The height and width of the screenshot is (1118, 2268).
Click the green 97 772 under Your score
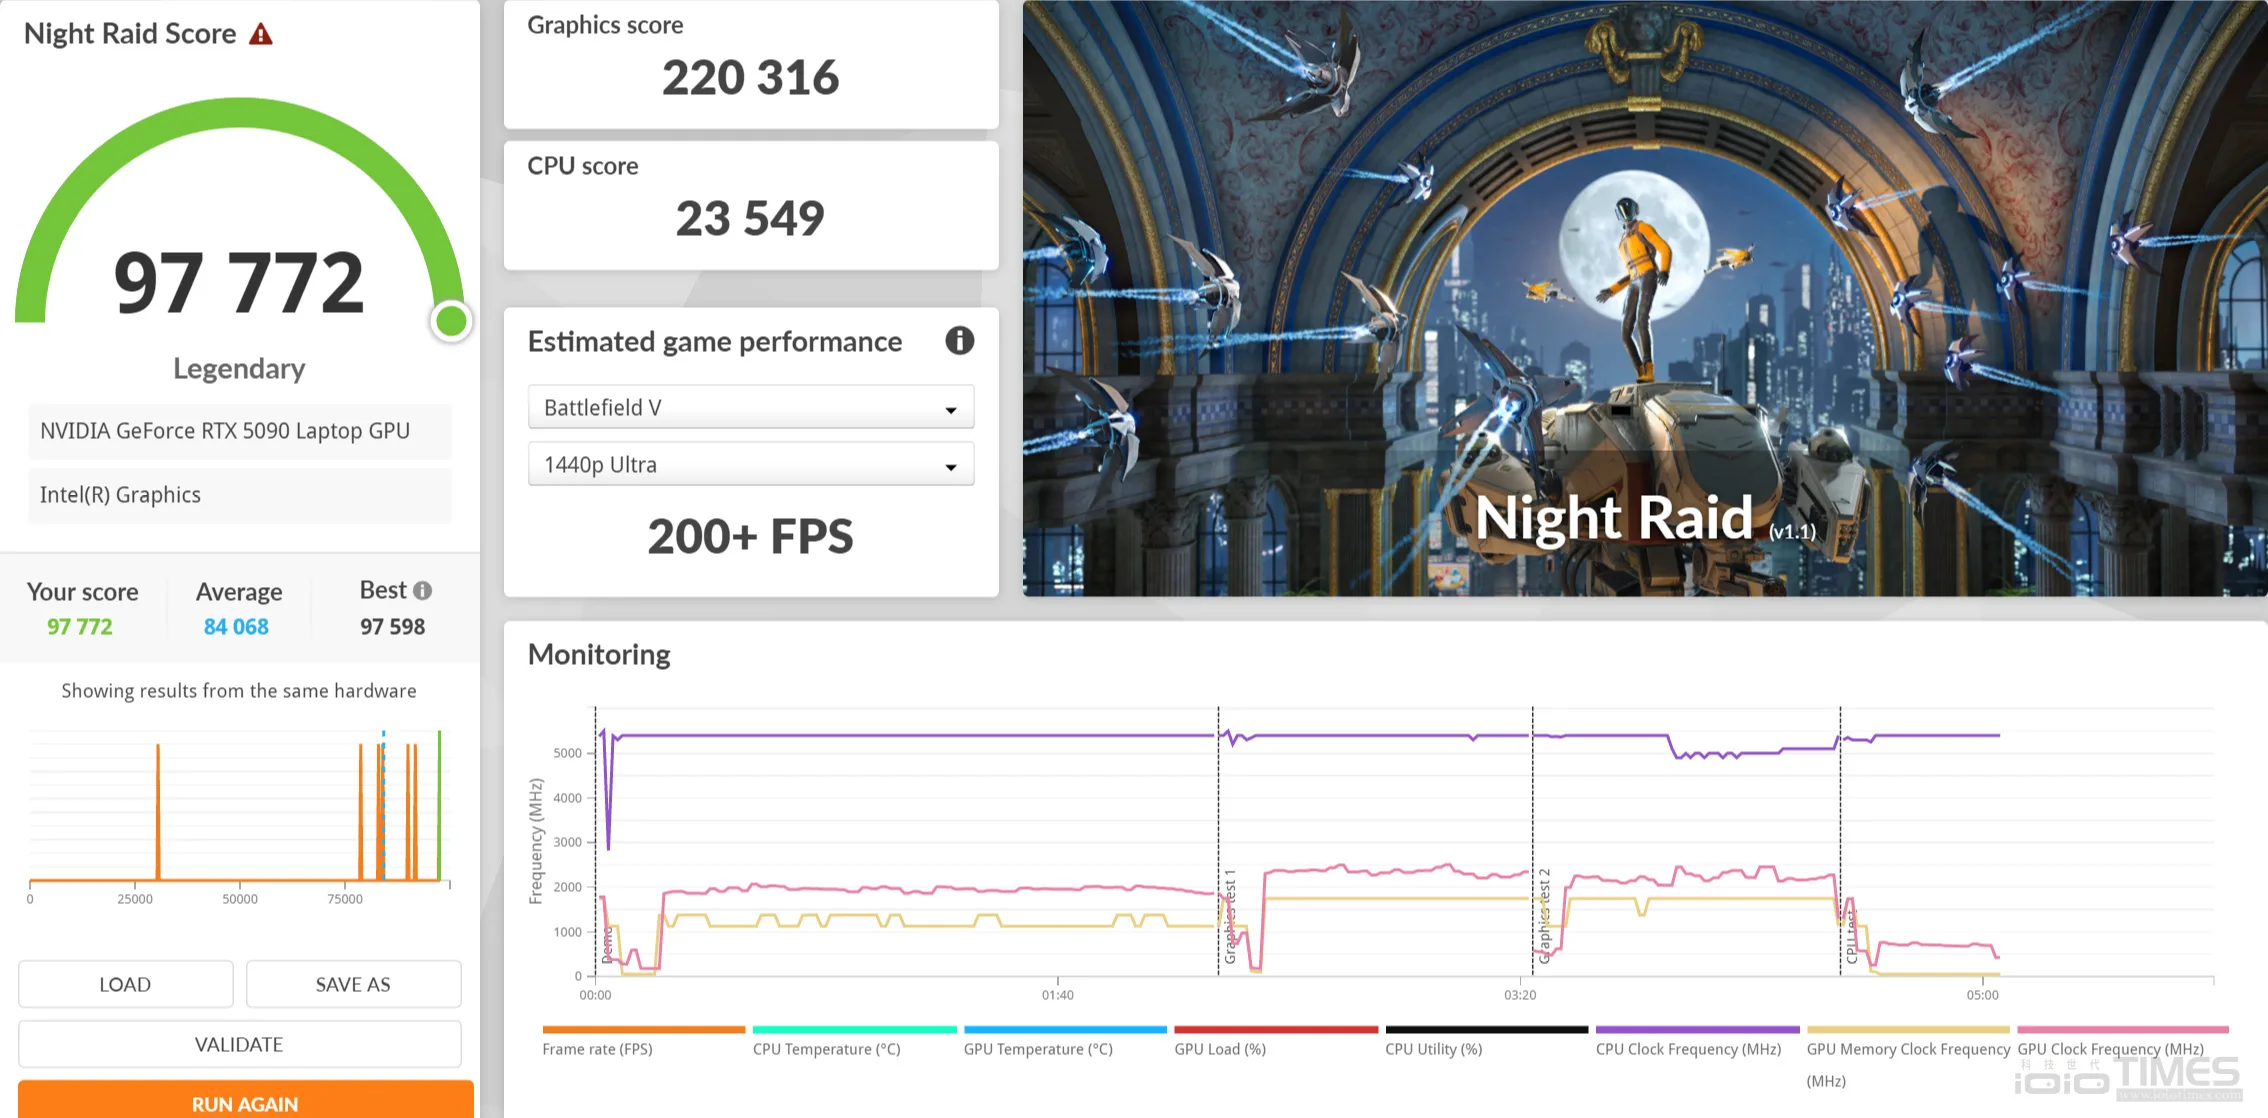[80, 627]
